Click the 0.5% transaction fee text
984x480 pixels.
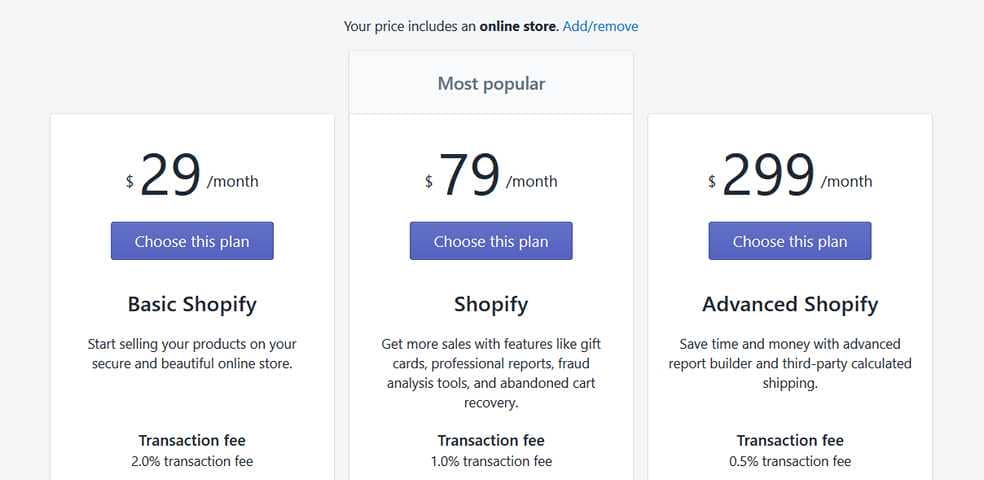coord(790,461)
